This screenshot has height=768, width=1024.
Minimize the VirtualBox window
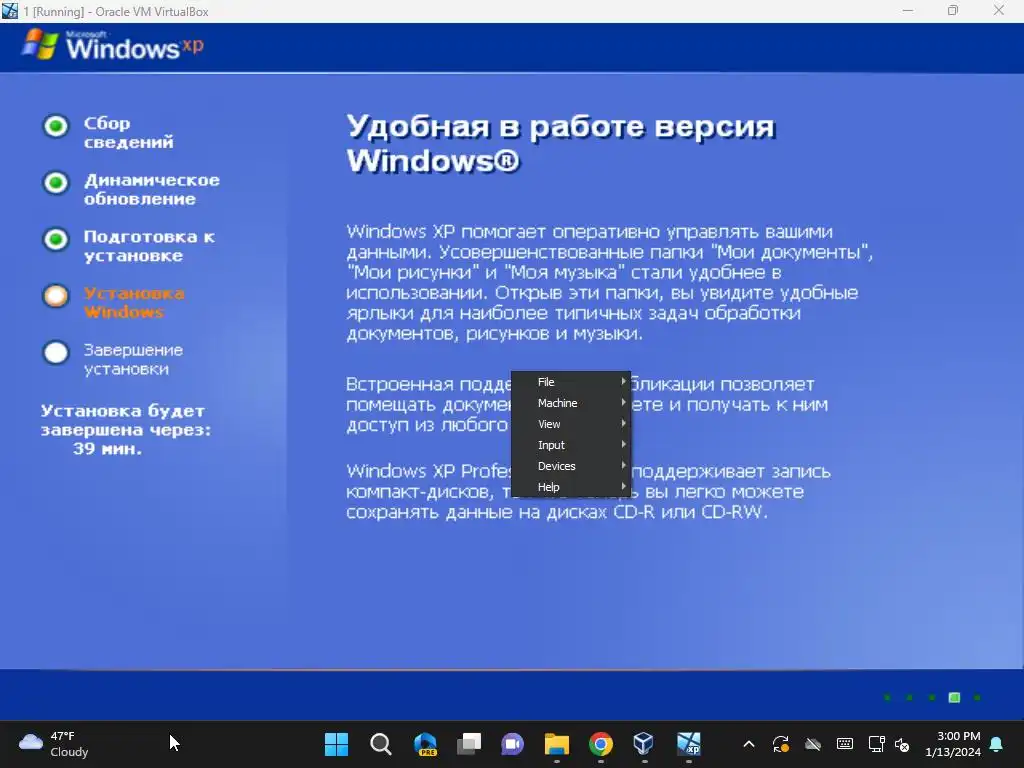(x=907, y=10)
